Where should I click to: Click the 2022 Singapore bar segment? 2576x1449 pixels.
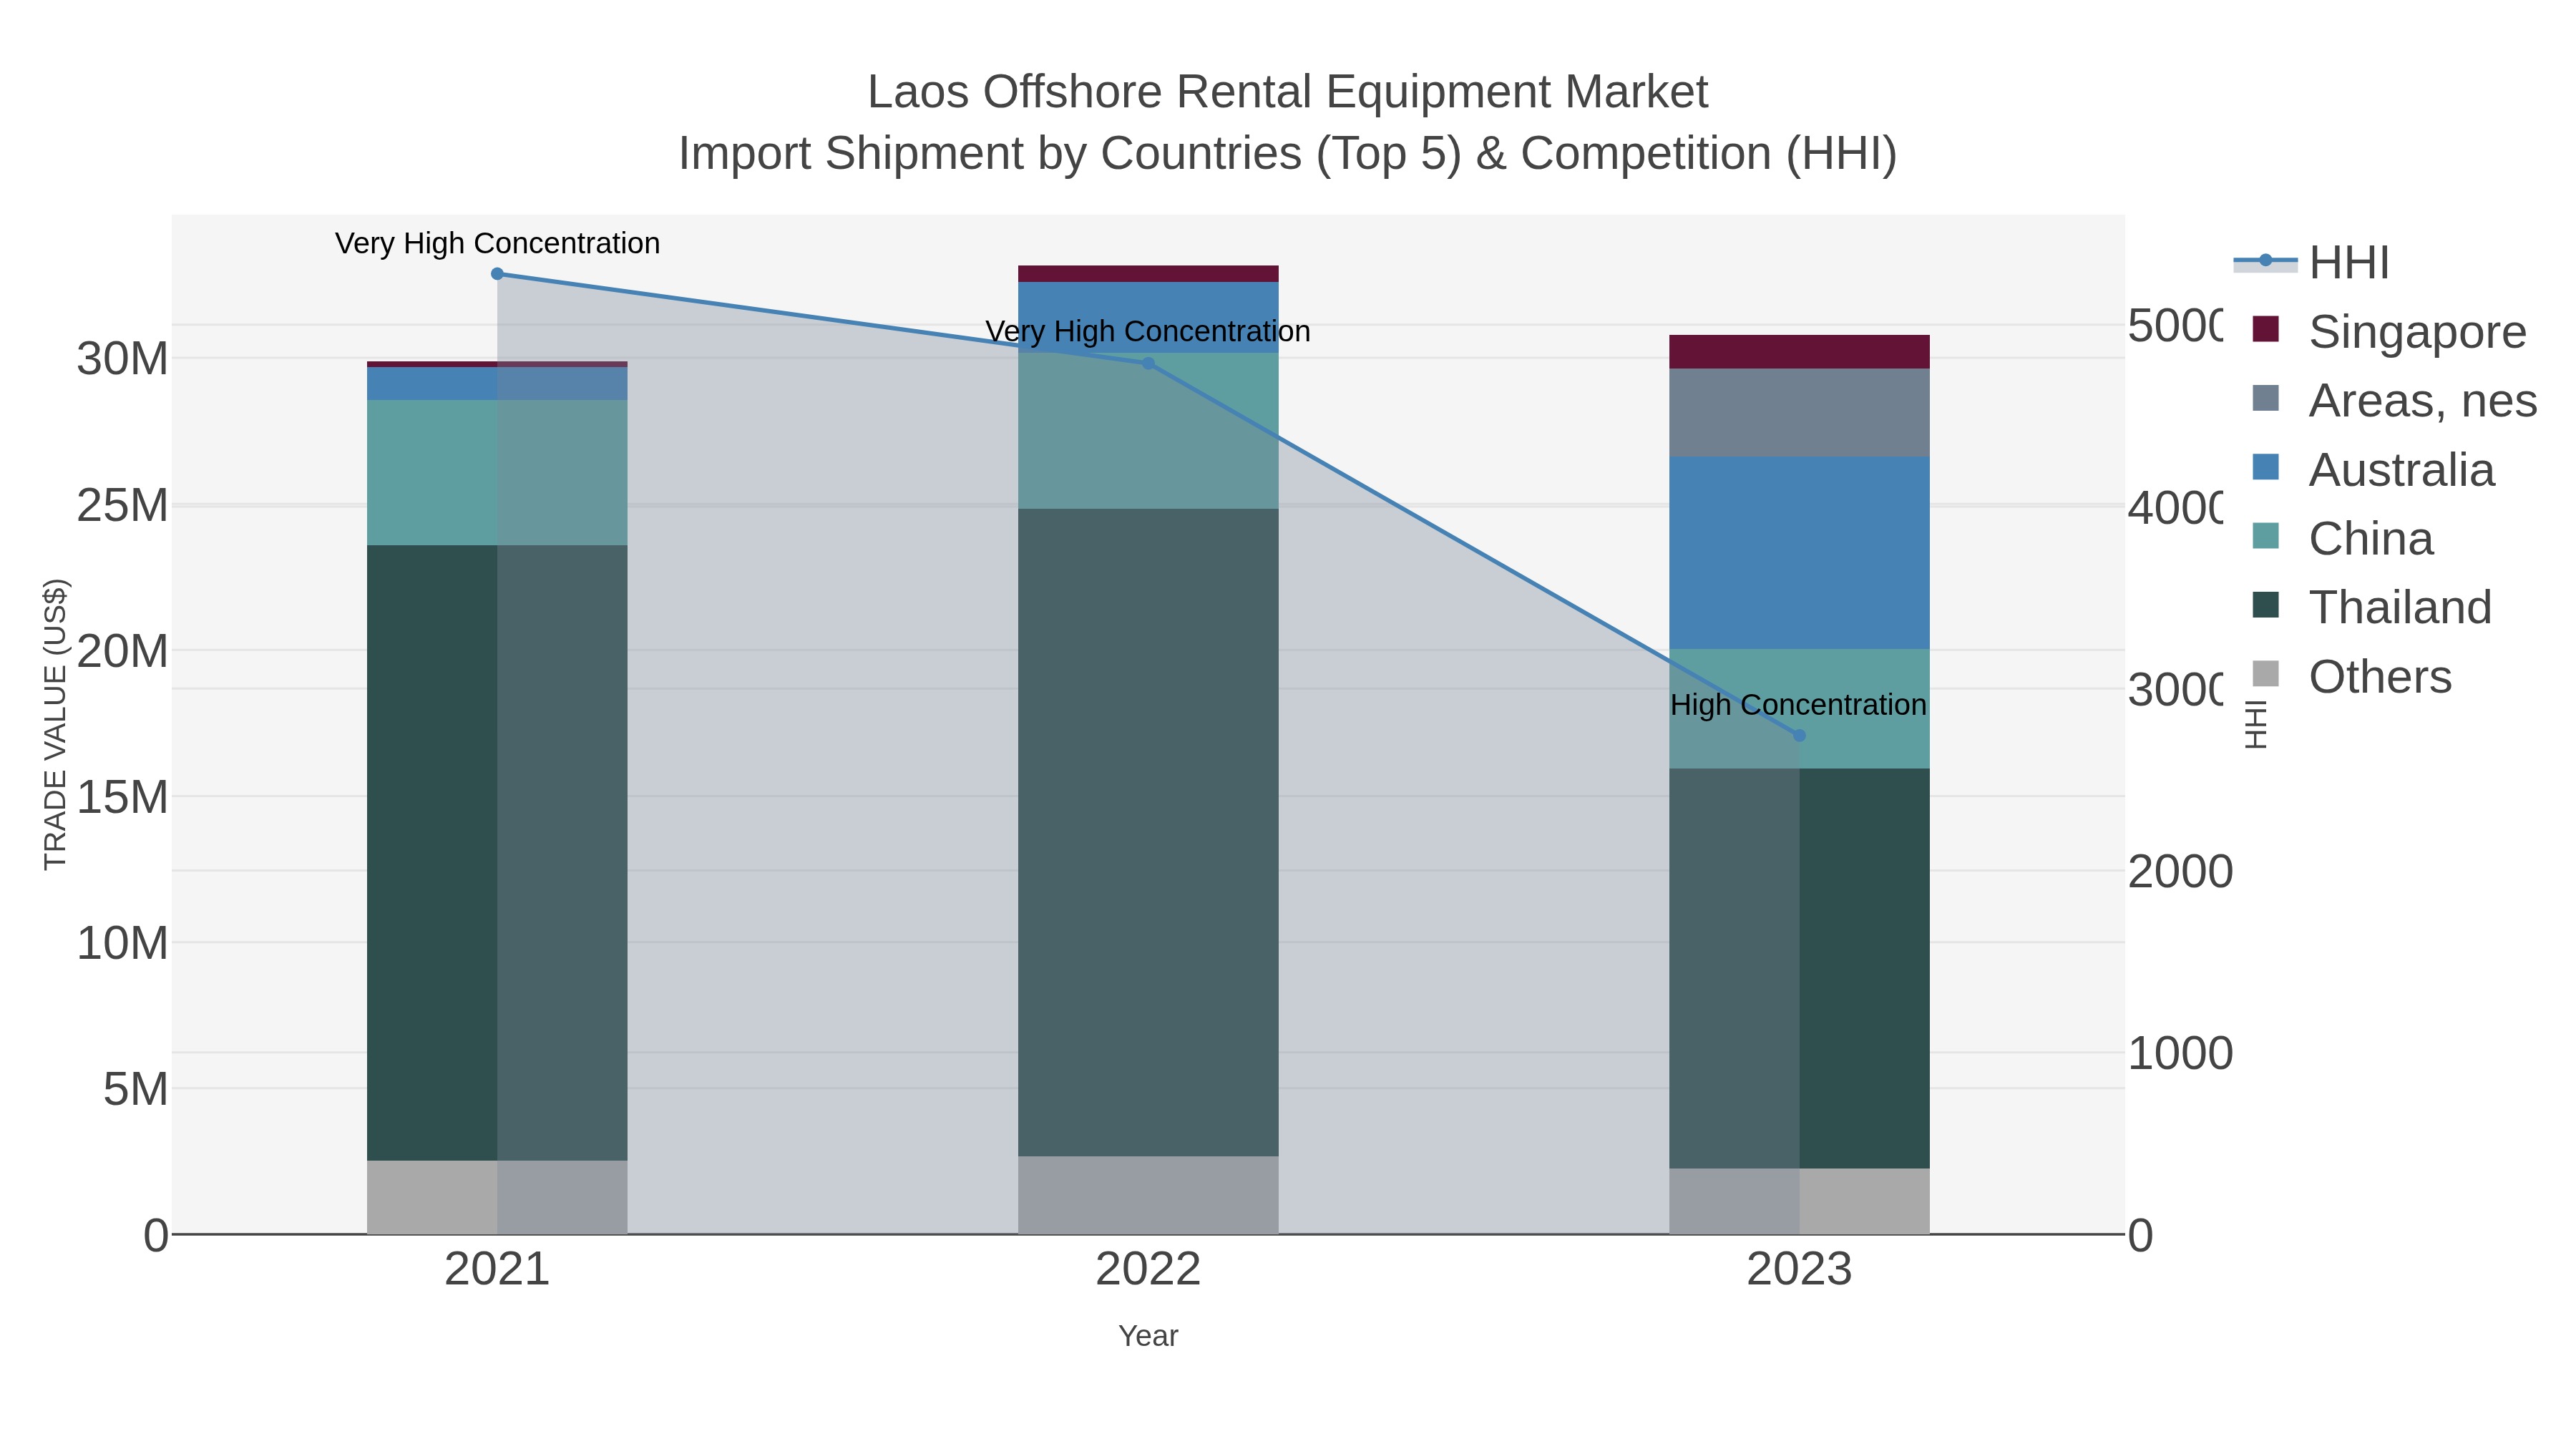click(x=1148, y=274)
